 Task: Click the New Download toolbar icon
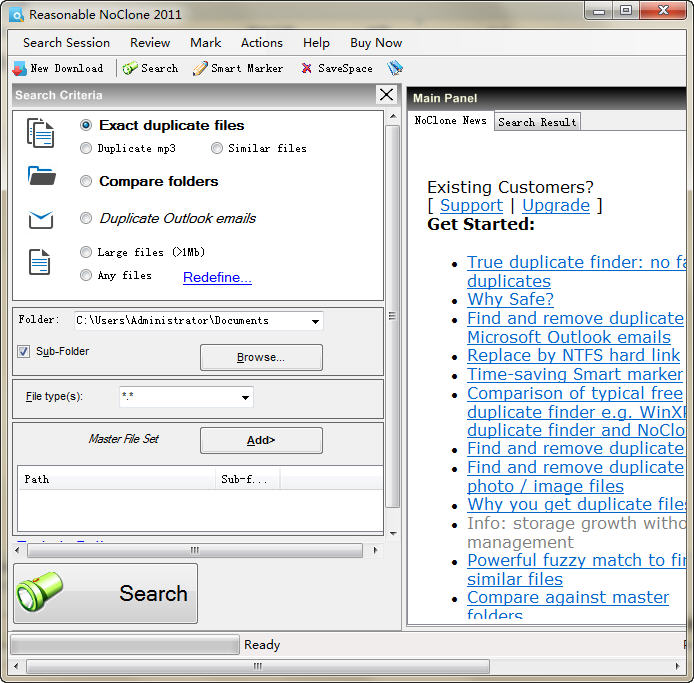tap(19, 69)
